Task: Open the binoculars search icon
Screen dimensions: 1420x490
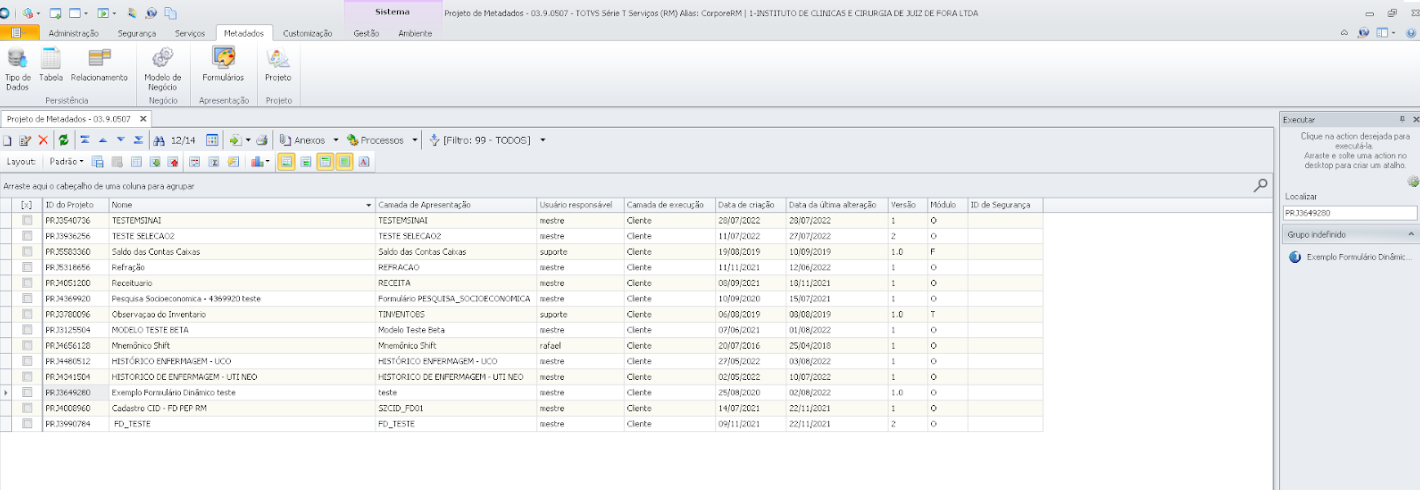Action: pyautogui.click(x=158, y=140)
